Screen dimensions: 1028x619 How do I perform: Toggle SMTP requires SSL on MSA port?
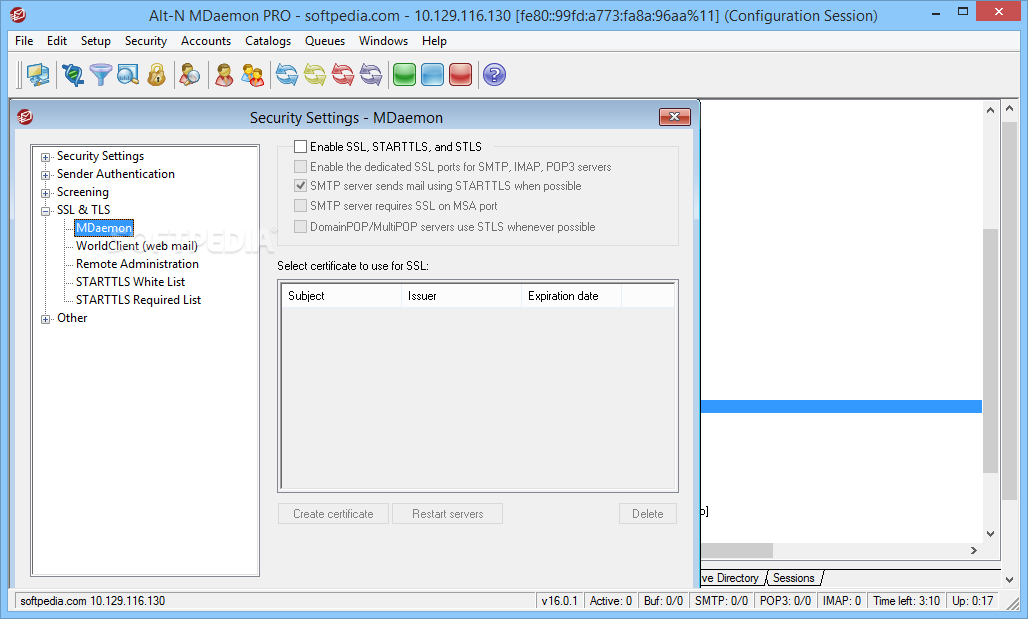click(x=300, y=206)
